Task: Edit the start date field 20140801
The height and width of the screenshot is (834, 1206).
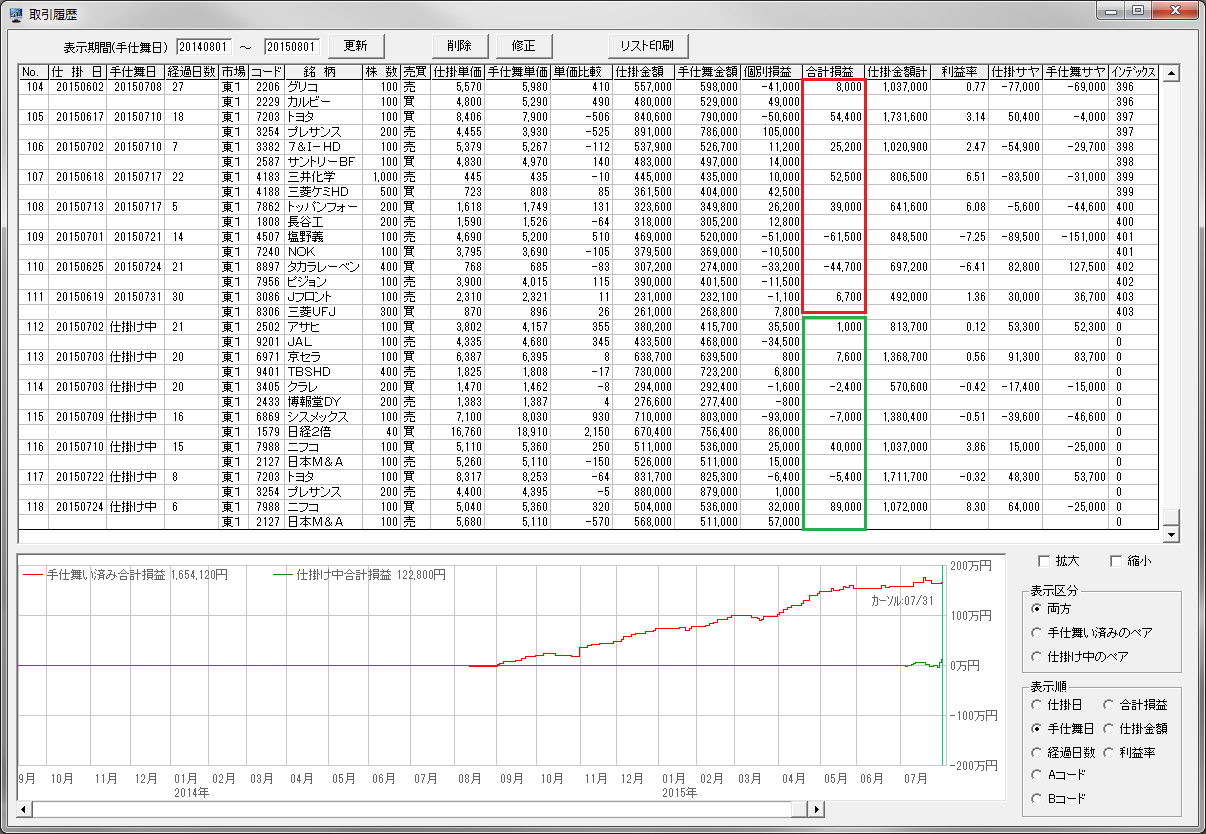Action: 204,47
